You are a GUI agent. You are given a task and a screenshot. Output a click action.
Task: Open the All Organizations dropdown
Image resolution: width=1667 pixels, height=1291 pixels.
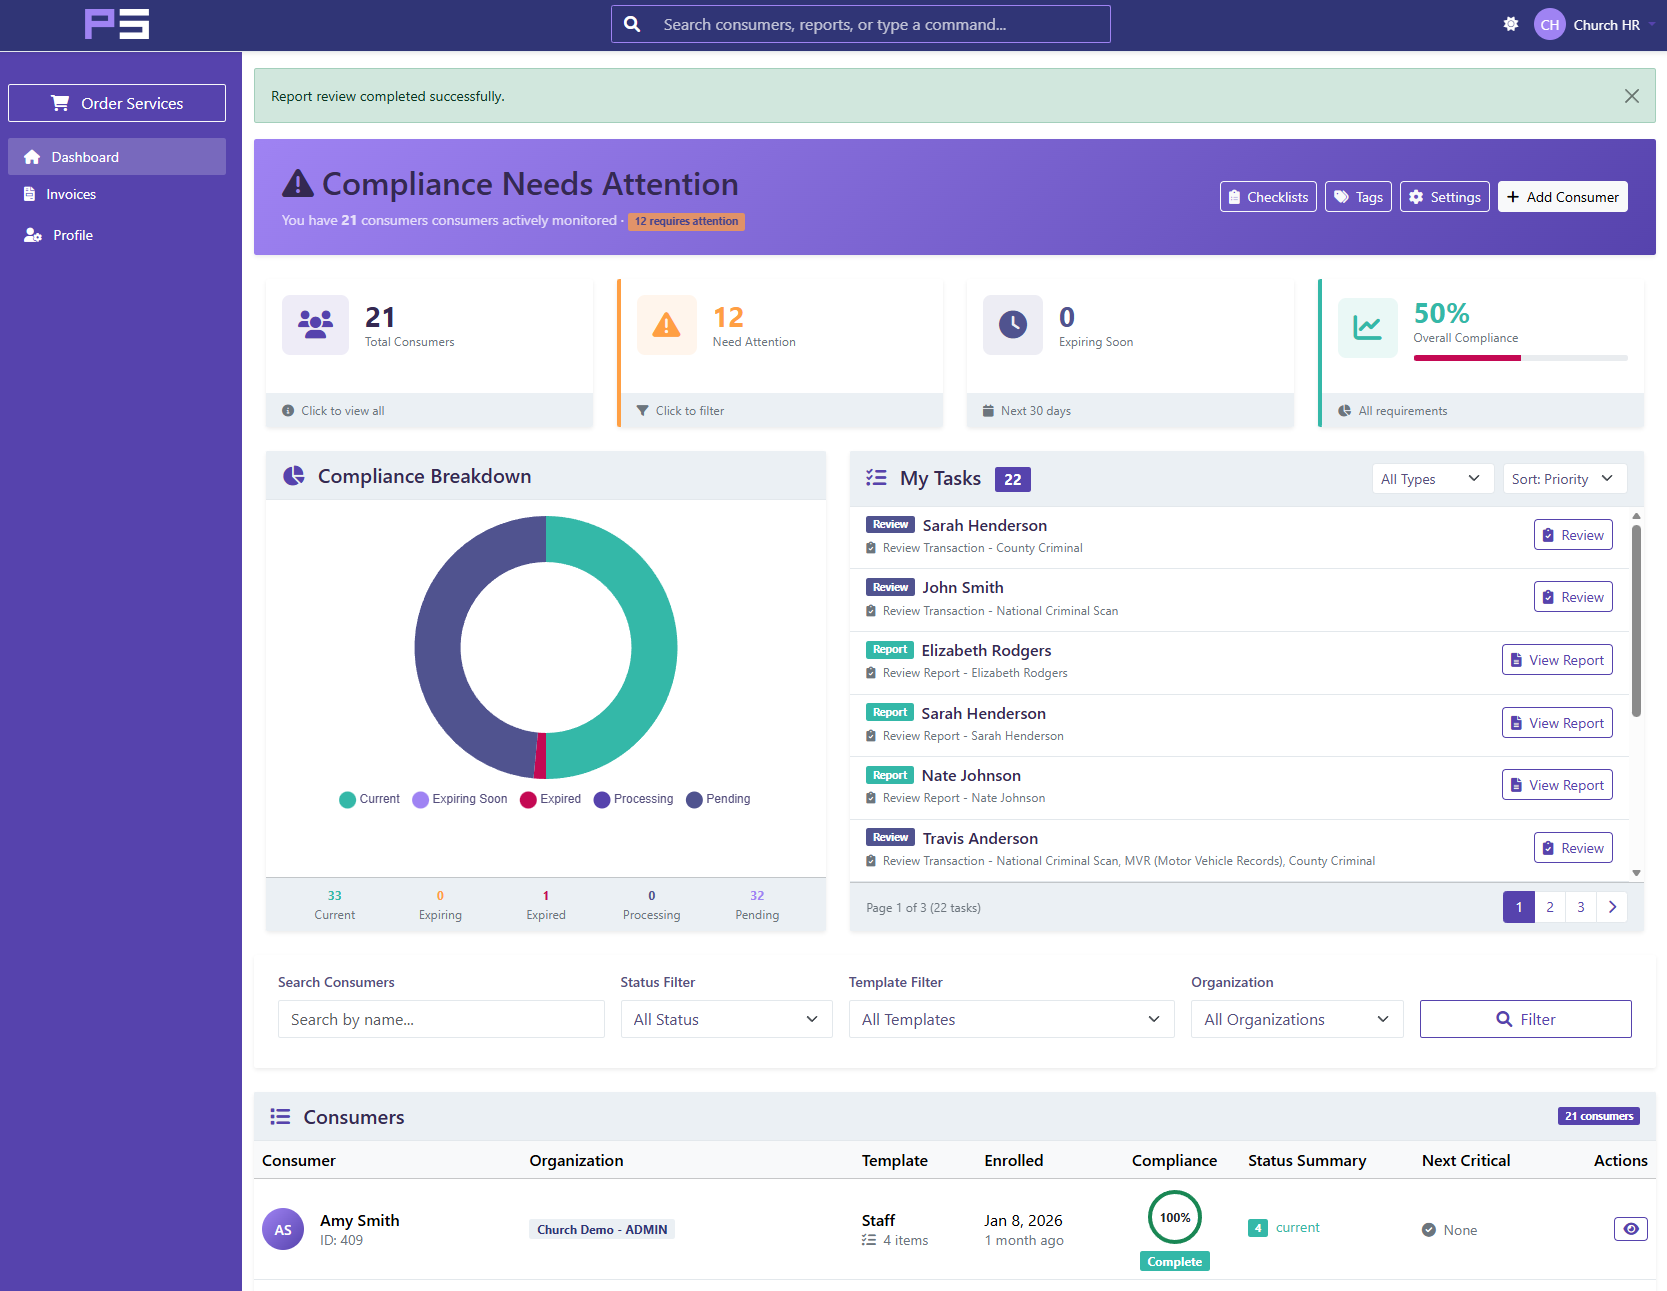click(x=1296, y=1019)
